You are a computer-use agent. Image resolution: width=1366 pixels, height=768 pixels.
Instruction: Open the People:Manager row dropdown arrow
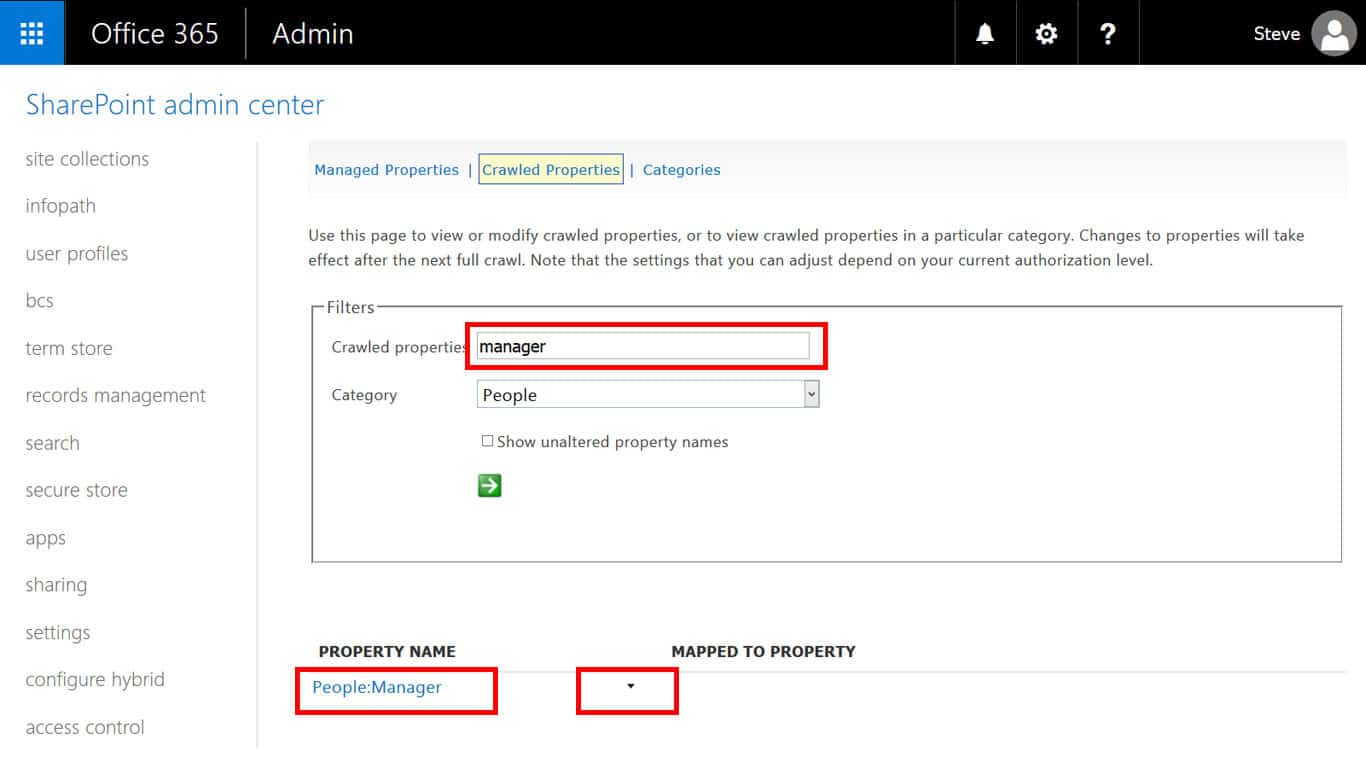[x=630, y=686]
